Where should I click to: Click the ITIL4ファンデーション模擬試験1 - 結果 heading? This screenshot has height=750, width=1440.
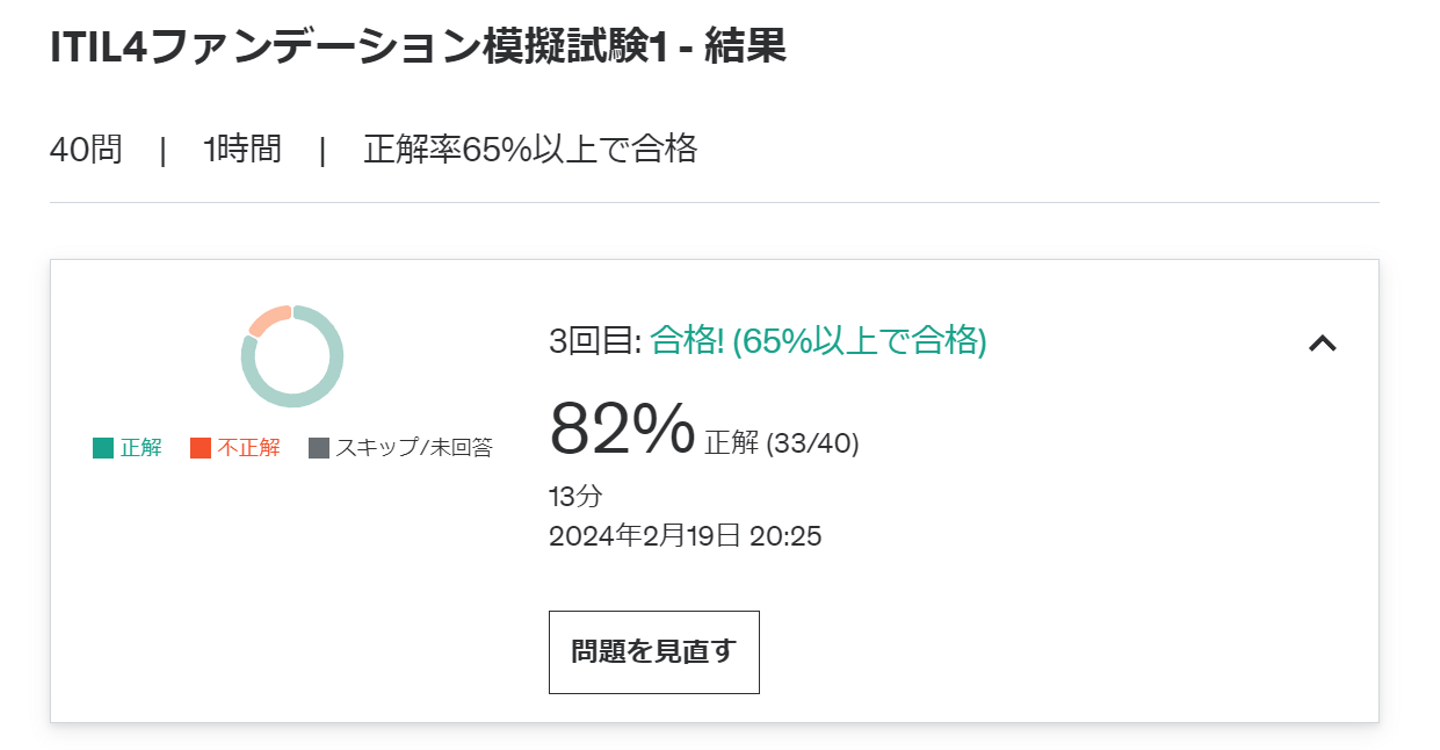tap(418, 47)
